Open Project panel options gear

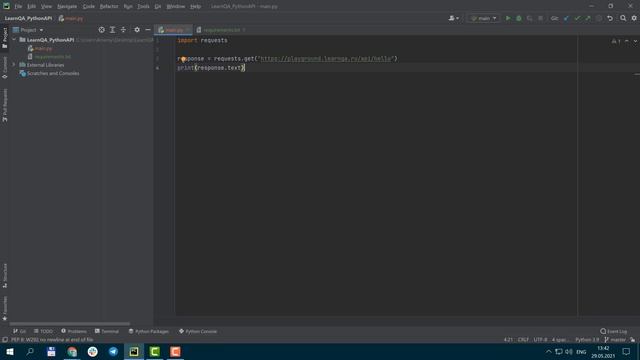tap(137, 30)
